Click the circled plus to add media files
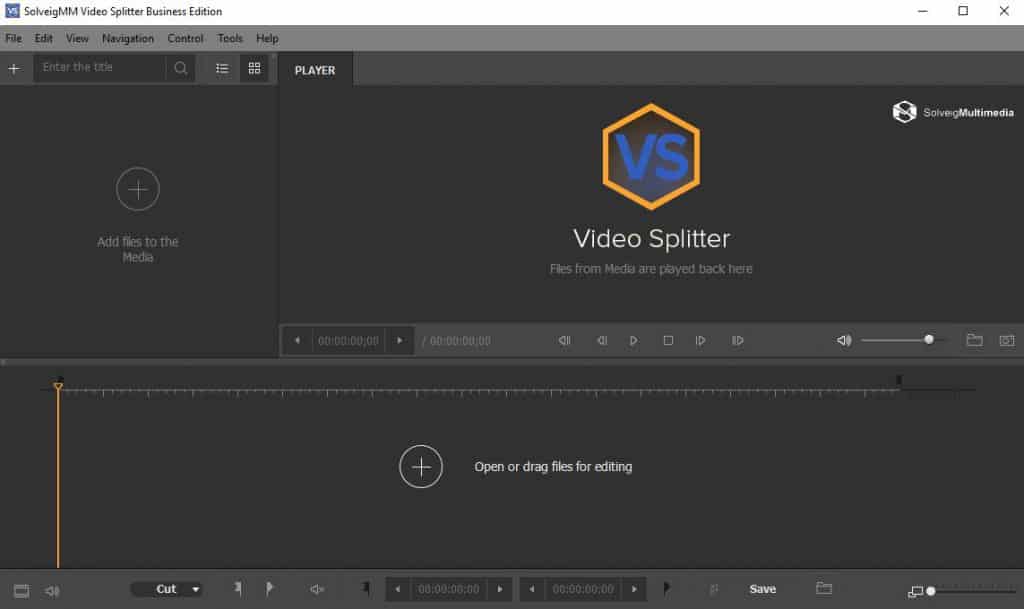 tap(138, 189)
